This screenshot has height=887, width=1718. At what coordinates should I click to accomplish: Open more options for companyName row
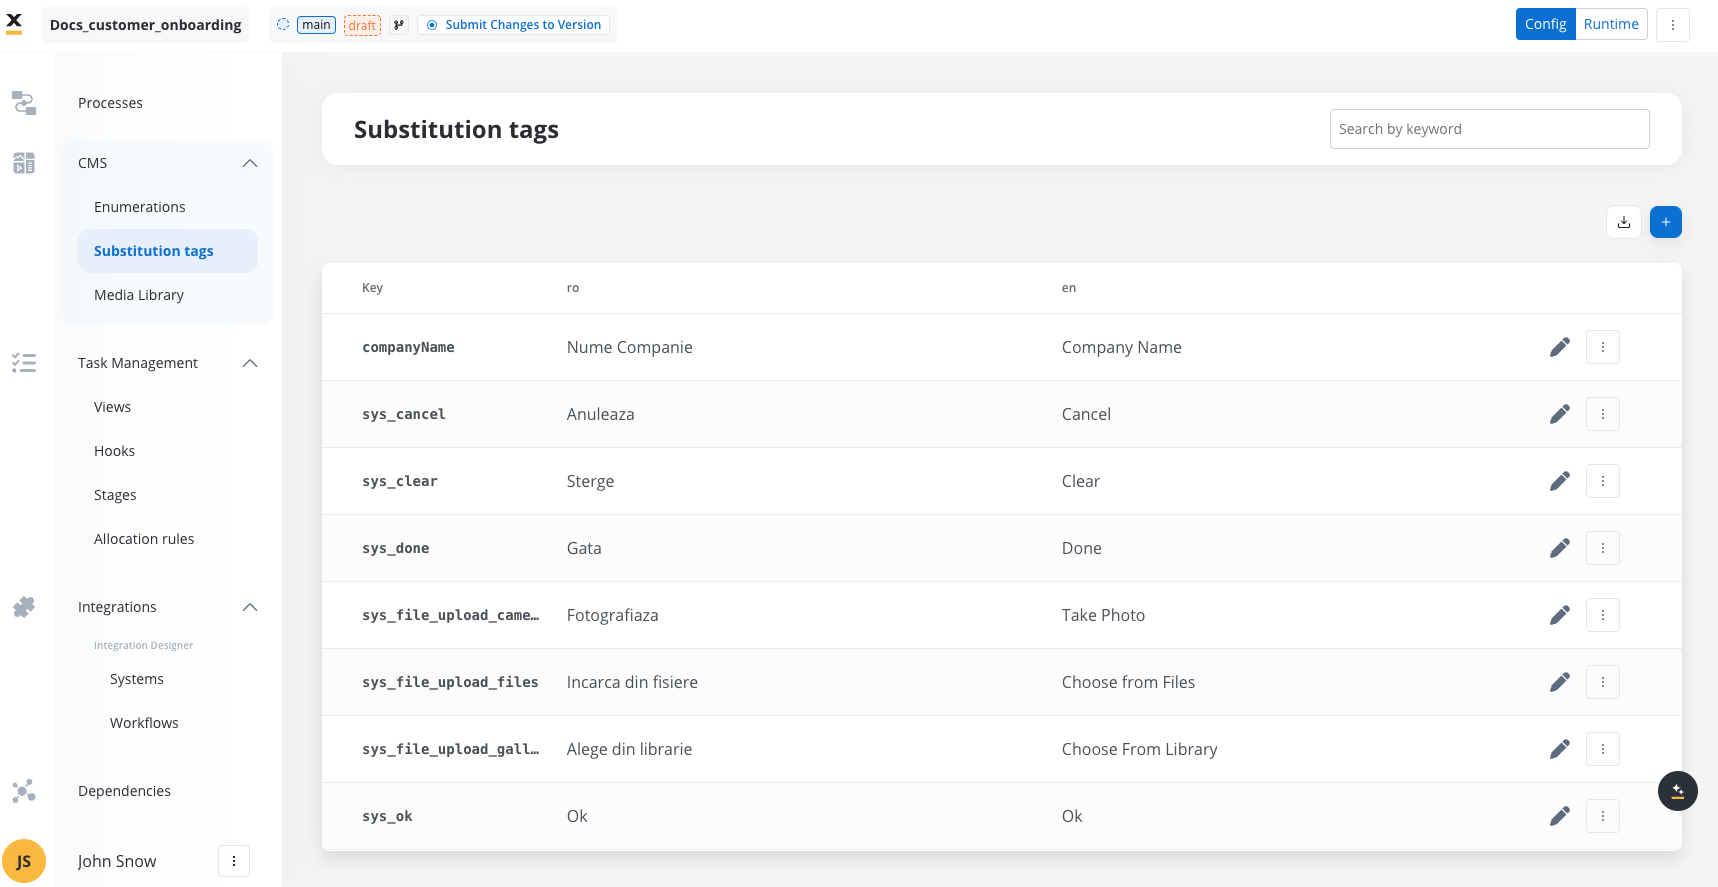(x=1603, y=347)
